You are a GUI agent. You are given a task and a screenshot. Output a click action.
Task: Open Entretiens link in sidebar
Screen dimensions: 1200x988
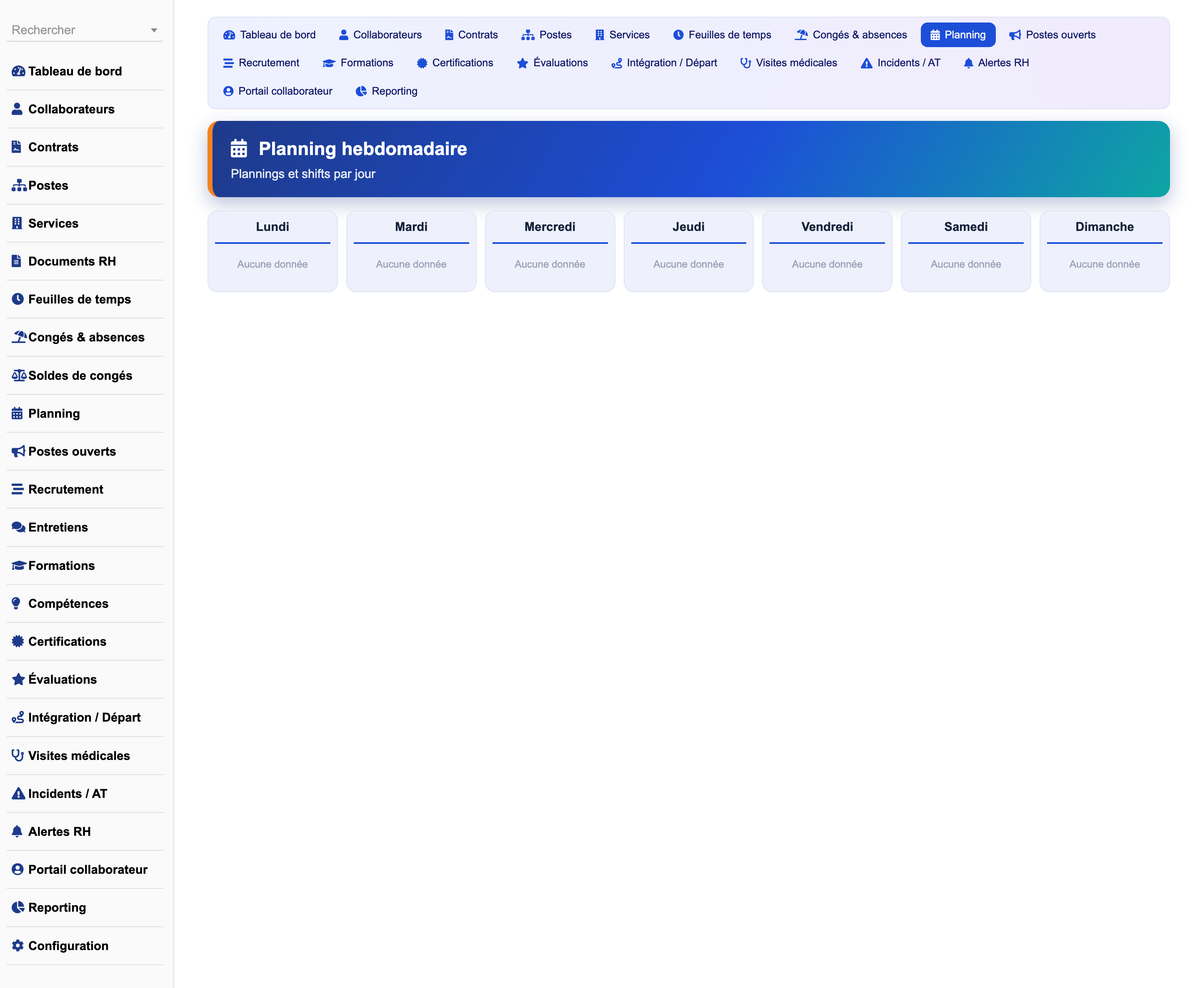pos(58,527)
